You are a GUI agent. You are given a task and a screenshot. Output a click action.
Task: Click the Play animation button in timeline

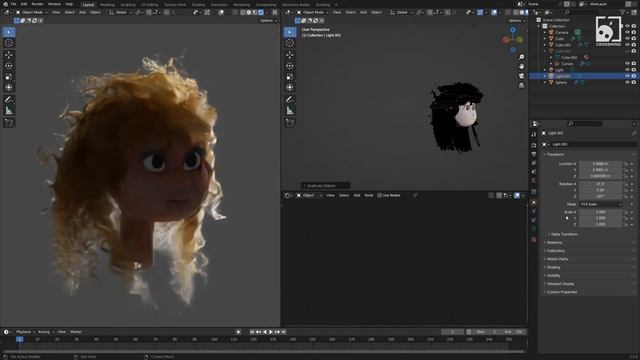coord(271,332)
